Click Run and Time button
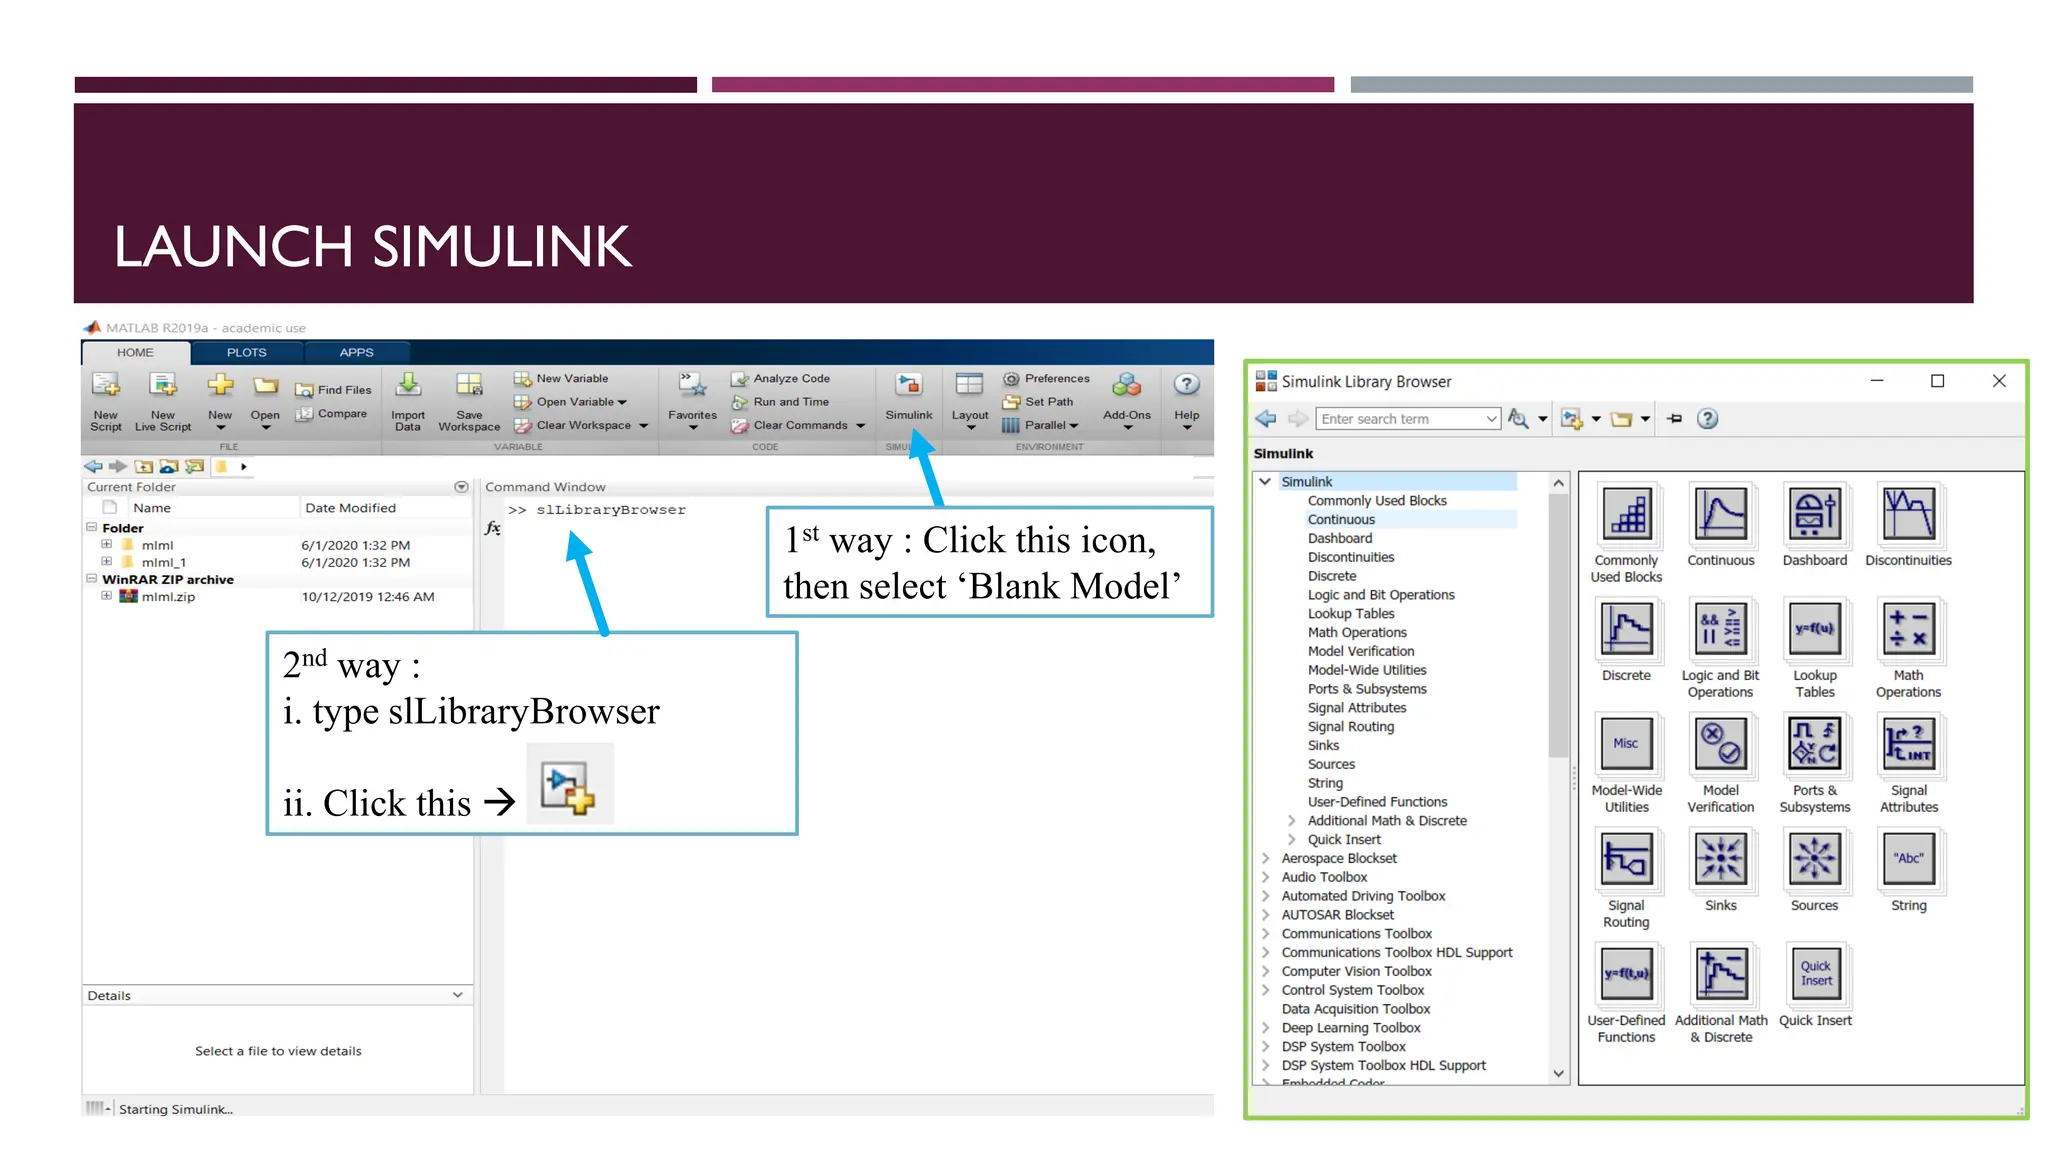The height and width of the screenshot is (1152, 2048). coord(780,402)
